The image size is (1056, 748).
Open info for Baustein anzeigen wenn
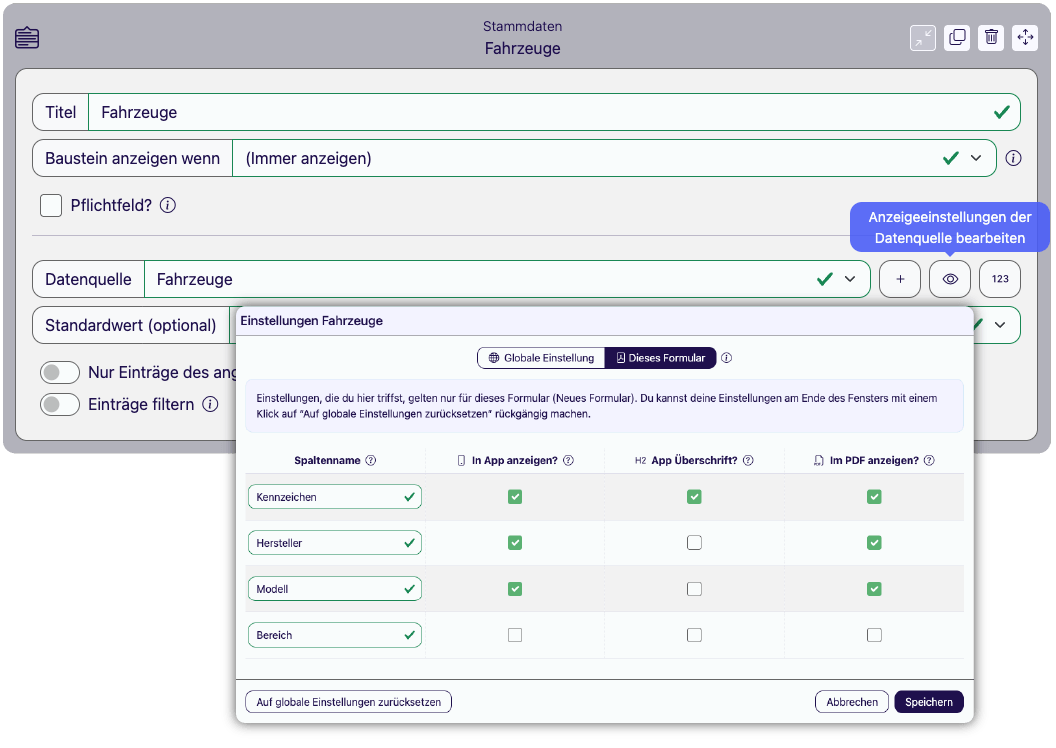1013,158
